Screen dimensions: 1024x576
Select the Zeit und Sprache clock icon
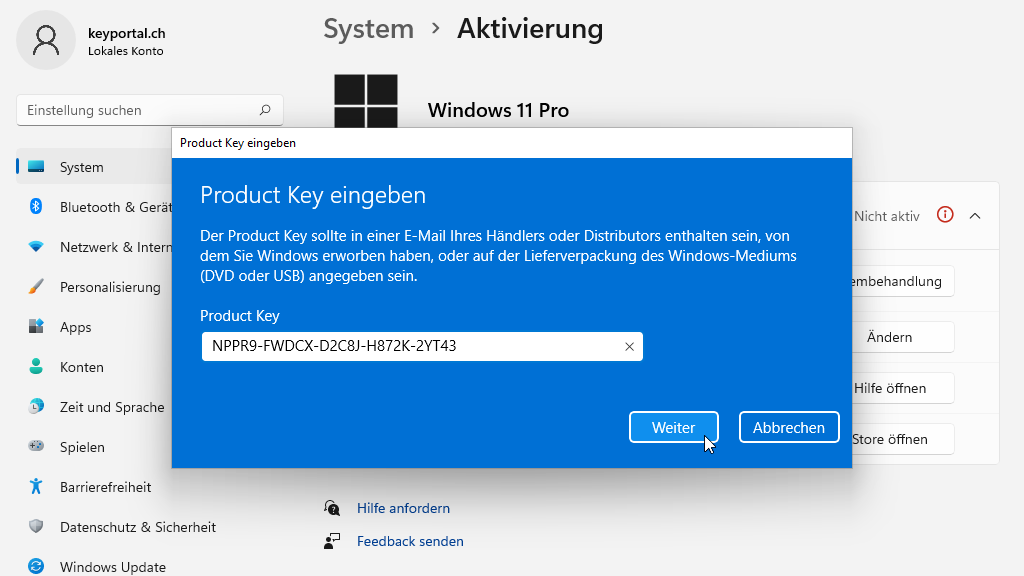(x=36, y=407)
